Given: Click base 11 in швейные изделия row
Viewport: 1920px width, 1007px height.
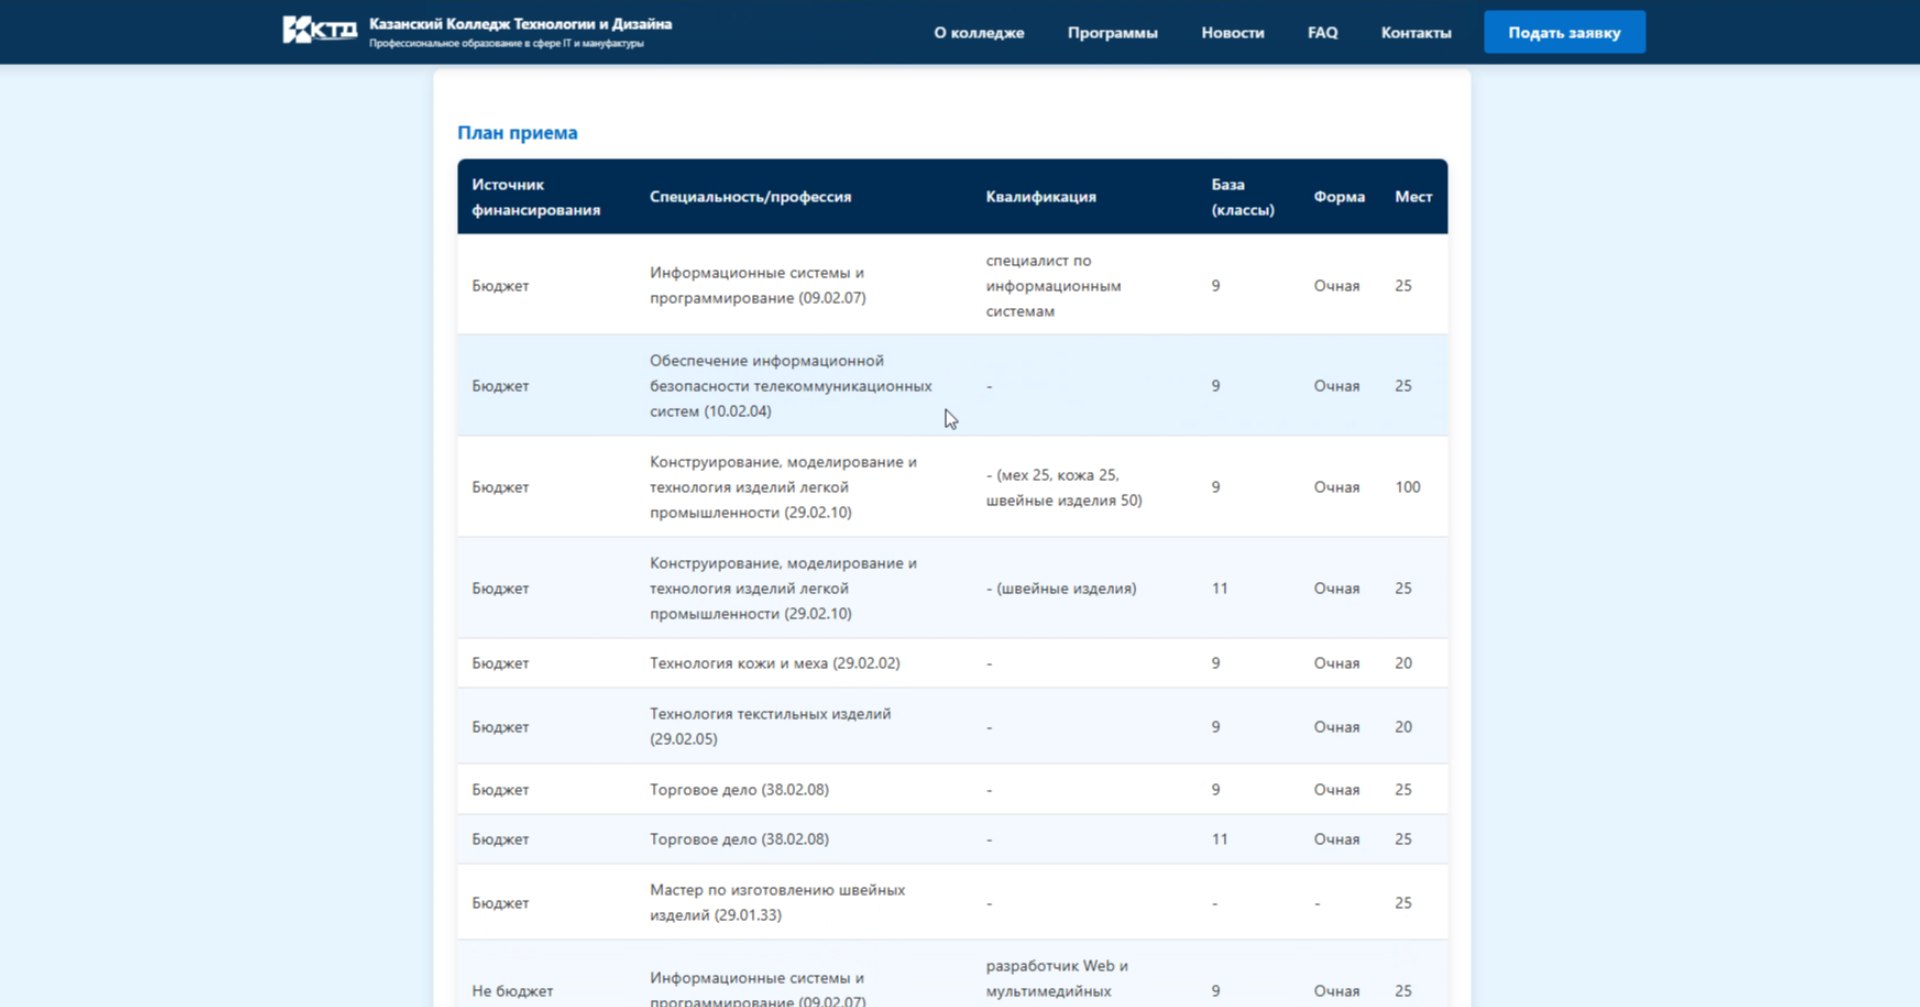Looking at the screenshot, I should (1219, 588).
